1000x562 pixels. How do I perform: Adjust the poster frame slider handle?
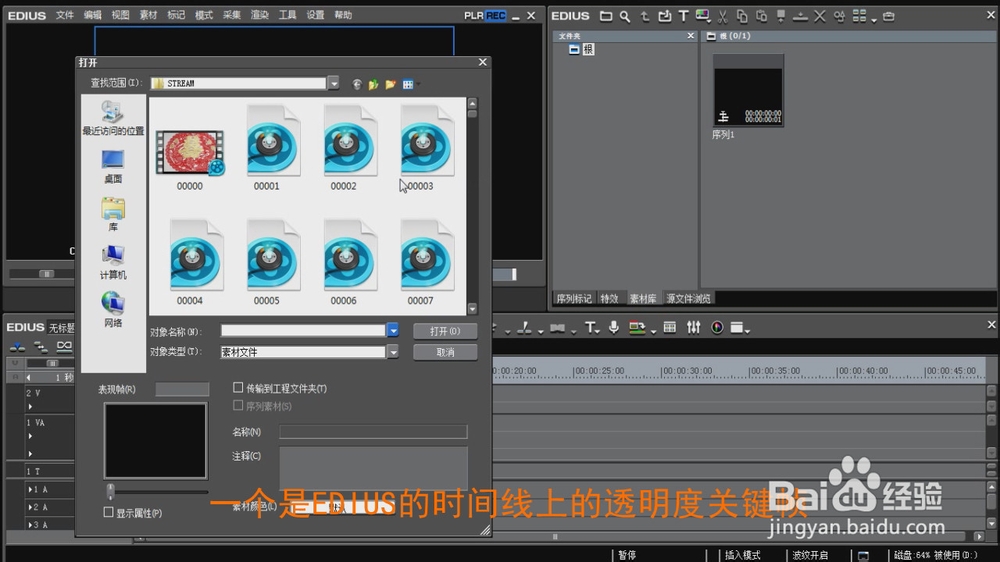[110, 491]
